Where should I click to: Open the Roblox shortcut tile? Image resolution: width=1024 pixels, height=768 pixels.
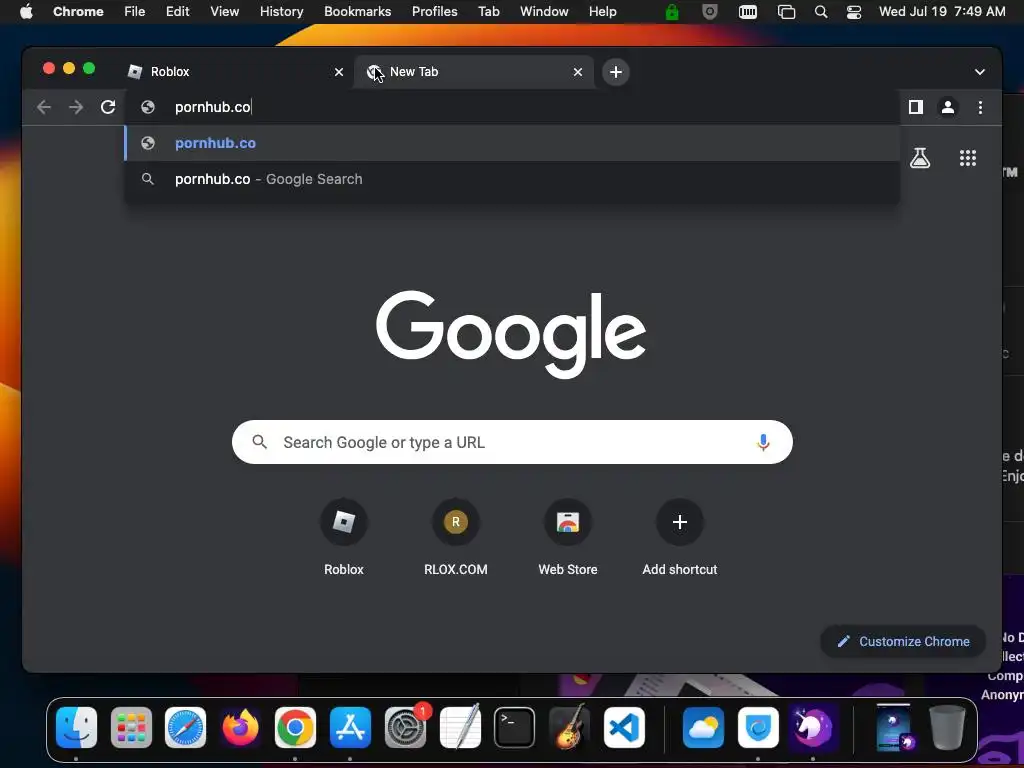[344, 537]
